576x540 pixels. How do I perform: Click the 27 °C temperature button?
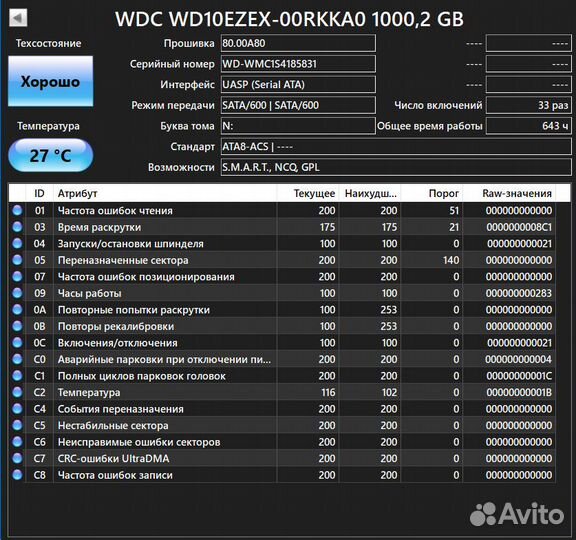click(x=50, y=155)
